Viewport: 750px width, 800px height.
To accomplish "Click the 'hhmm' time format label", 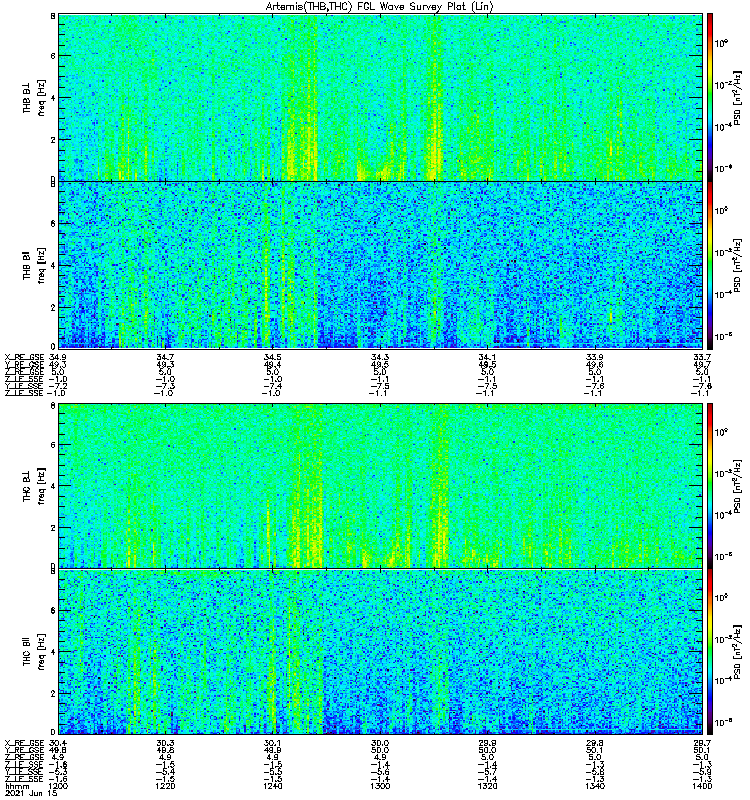I will tap(15, 786).
